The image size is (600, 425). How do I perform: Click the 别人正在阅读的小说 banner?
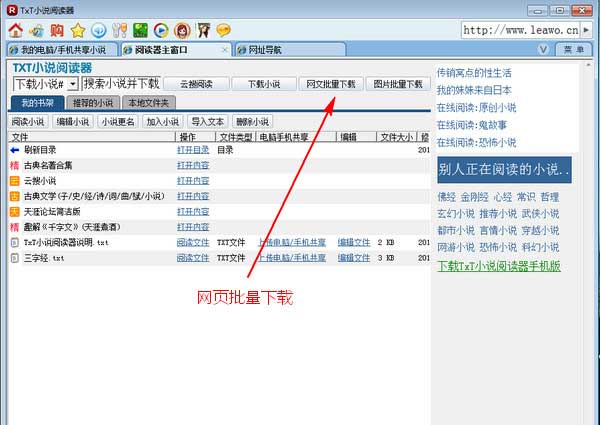tap(504, 169)
